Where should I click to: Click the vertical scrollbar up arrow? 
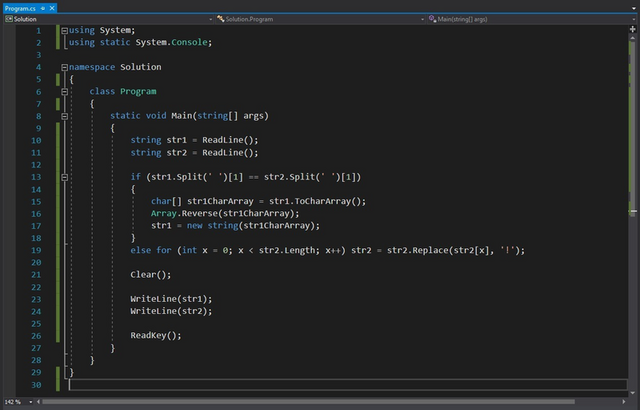(x=633, y=38)
